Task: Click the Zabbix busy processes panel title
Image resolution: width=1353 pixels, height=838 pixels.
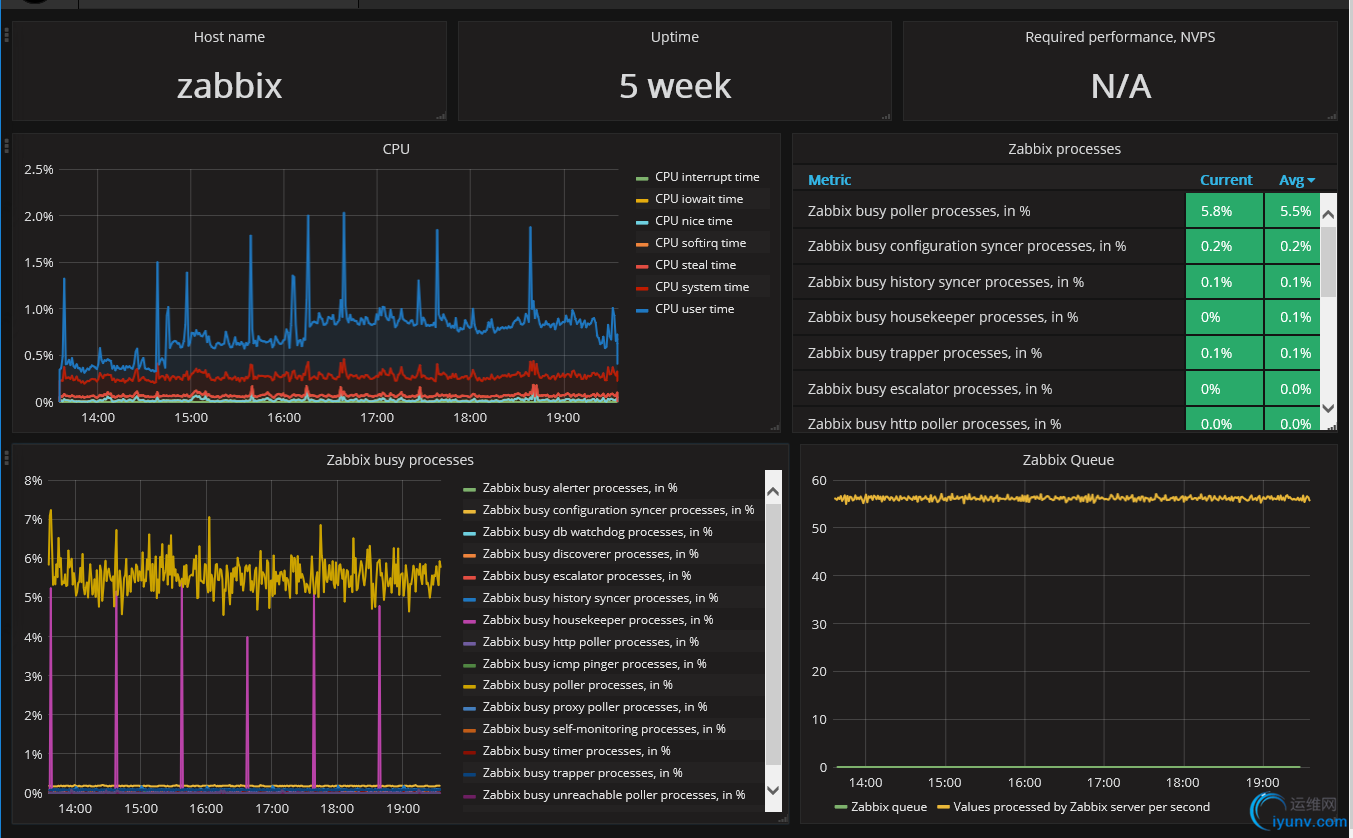Action: (x=400, y=460)
